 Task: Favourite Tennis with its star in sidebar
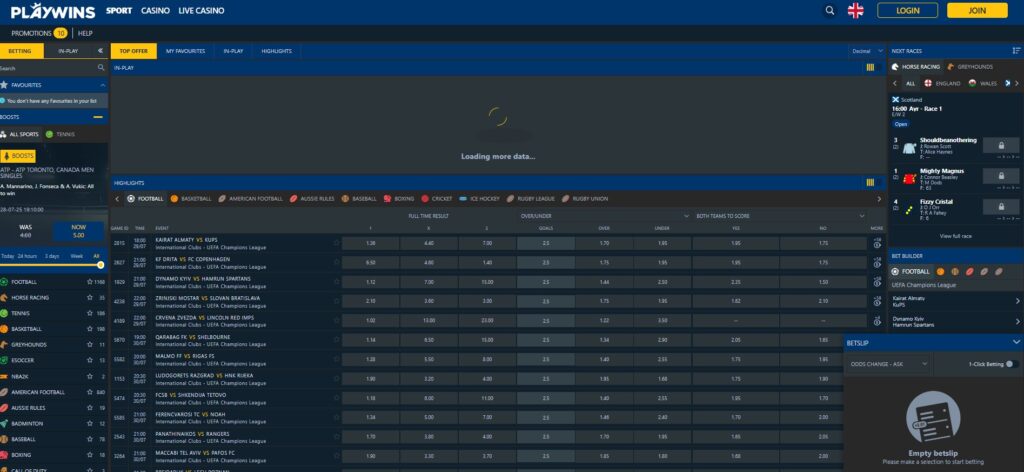pyautogui.click(x=89, y=313)
